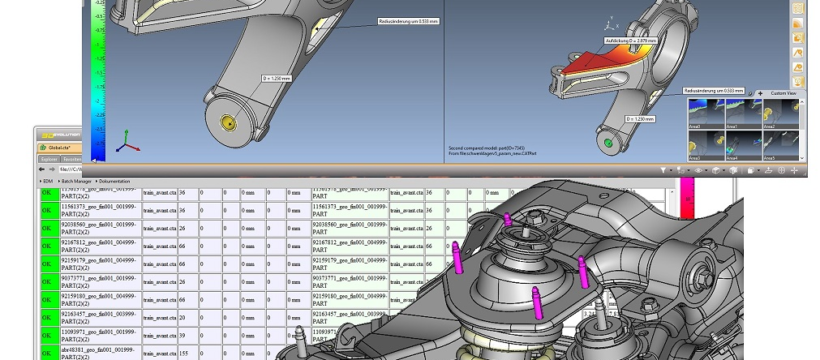Click the plus icon beside Custom View
Viewport: 820px width, 360px height.
click(x=760, y=93)
